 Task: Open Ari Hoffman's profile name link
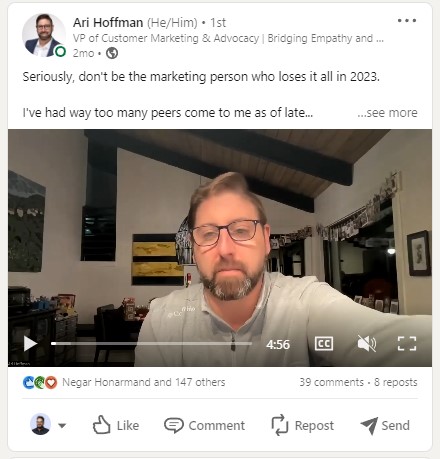(x=108, y=23)
